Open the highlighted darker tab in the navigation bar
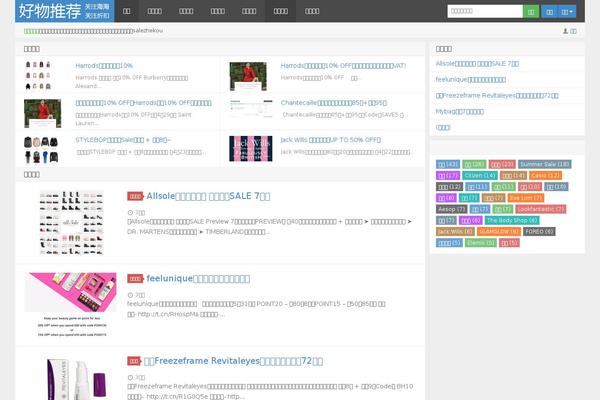 [x=280, y=11]
